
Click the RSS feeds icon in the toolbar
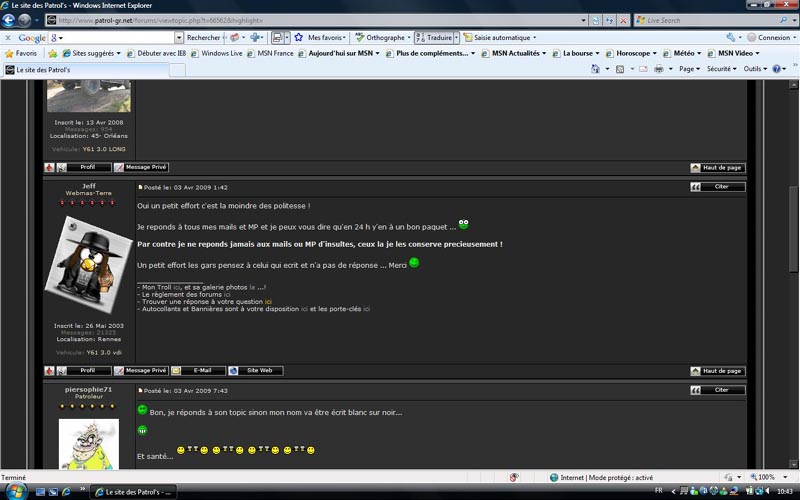[620, 69]
